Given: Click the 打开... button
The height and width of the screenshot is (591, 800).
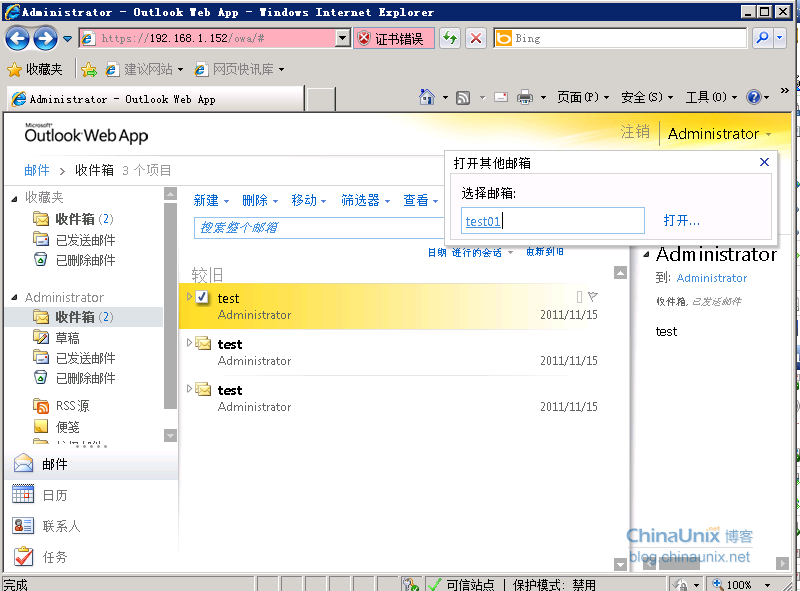Looking at the screenshot, I should point(682,220).
